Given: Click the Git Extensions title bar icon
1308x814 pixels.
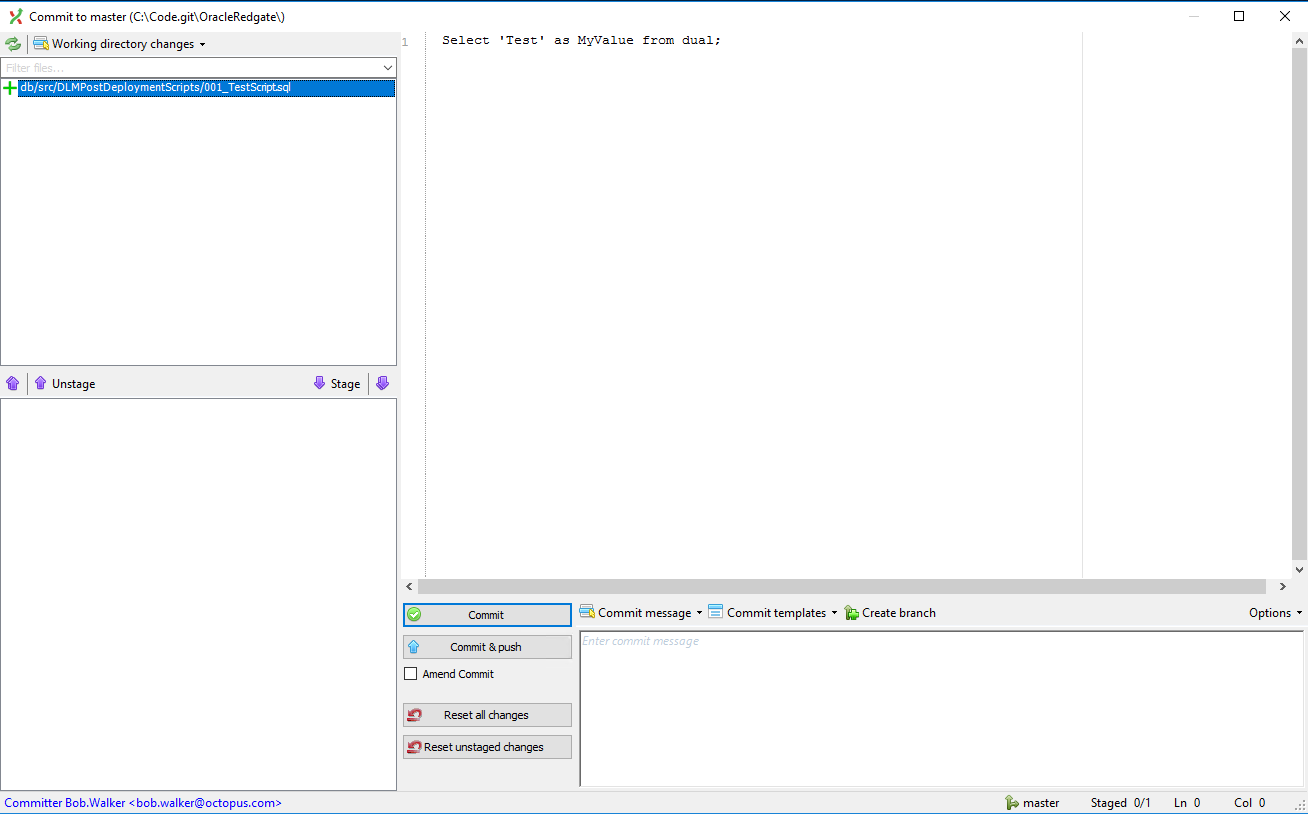Looking at the screenshot, I should 15,16.
